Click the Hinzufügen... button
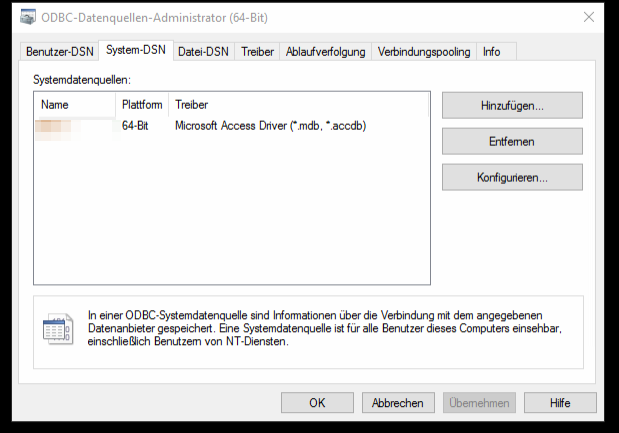Image resolution: width=619 pixels, height=433 pixels. coord(512,105)
